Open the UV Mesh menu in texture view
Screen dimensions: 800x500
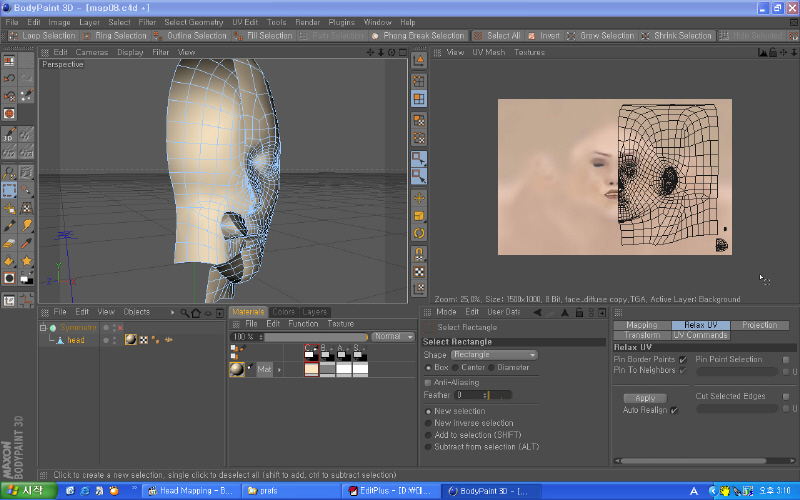point(488,52)
